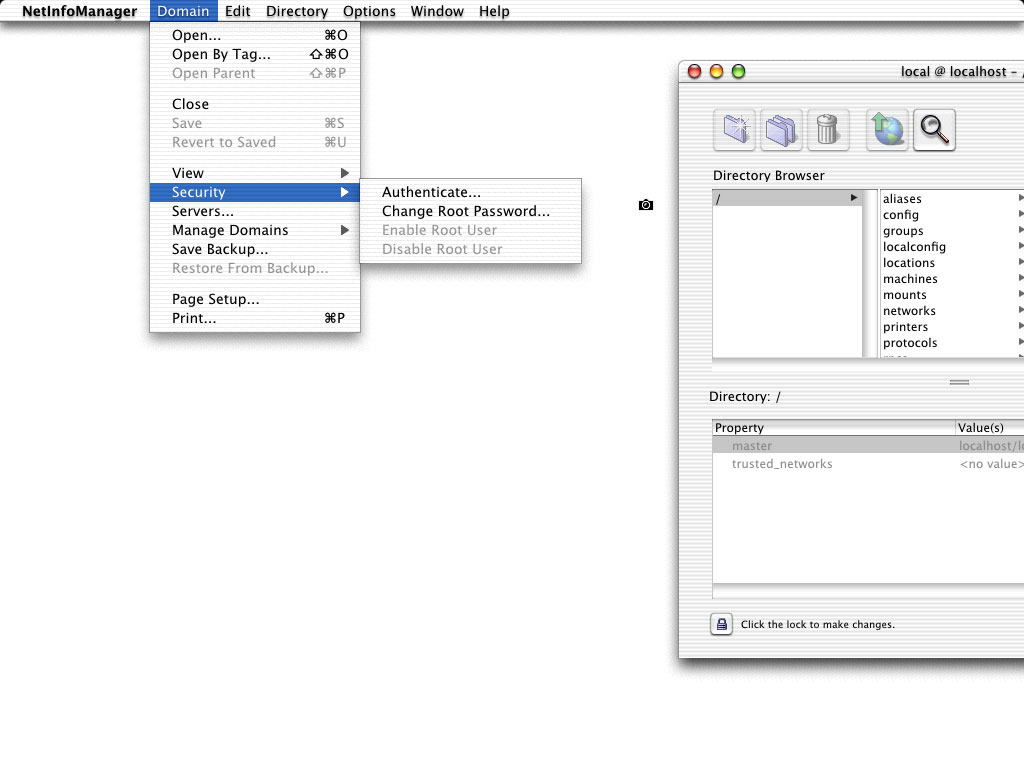This screenshot has height=768, width=1024.
Task: Click the camera icon on desktop
Action: click(646, 205)
